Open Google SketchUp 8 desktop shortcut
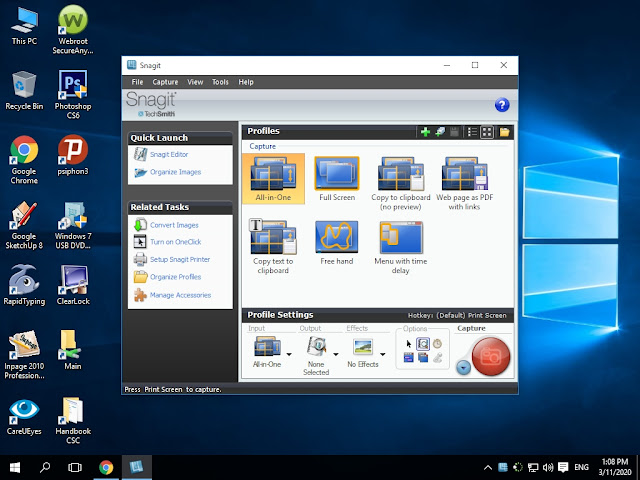 click(x=24, y=224)
